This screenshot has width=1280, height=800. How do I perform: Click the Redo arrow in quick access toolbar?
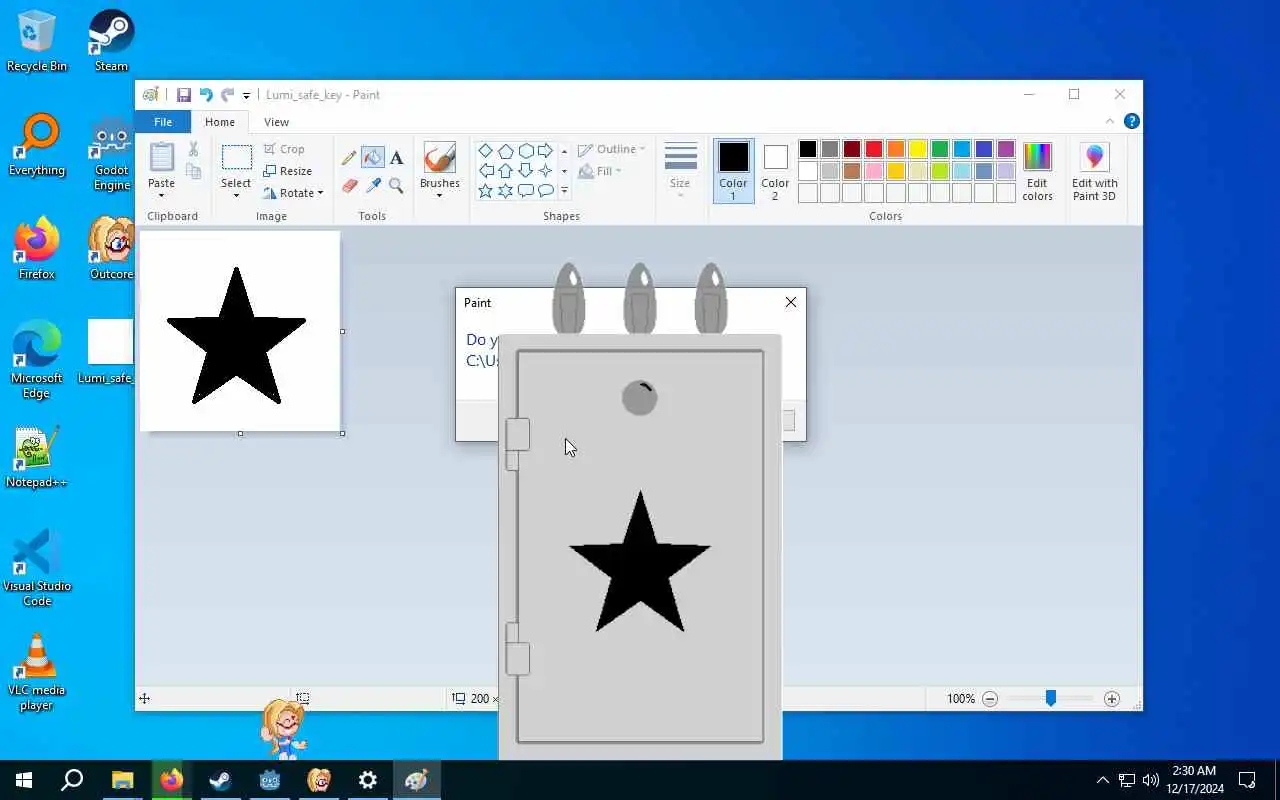(x=227, y=95)
